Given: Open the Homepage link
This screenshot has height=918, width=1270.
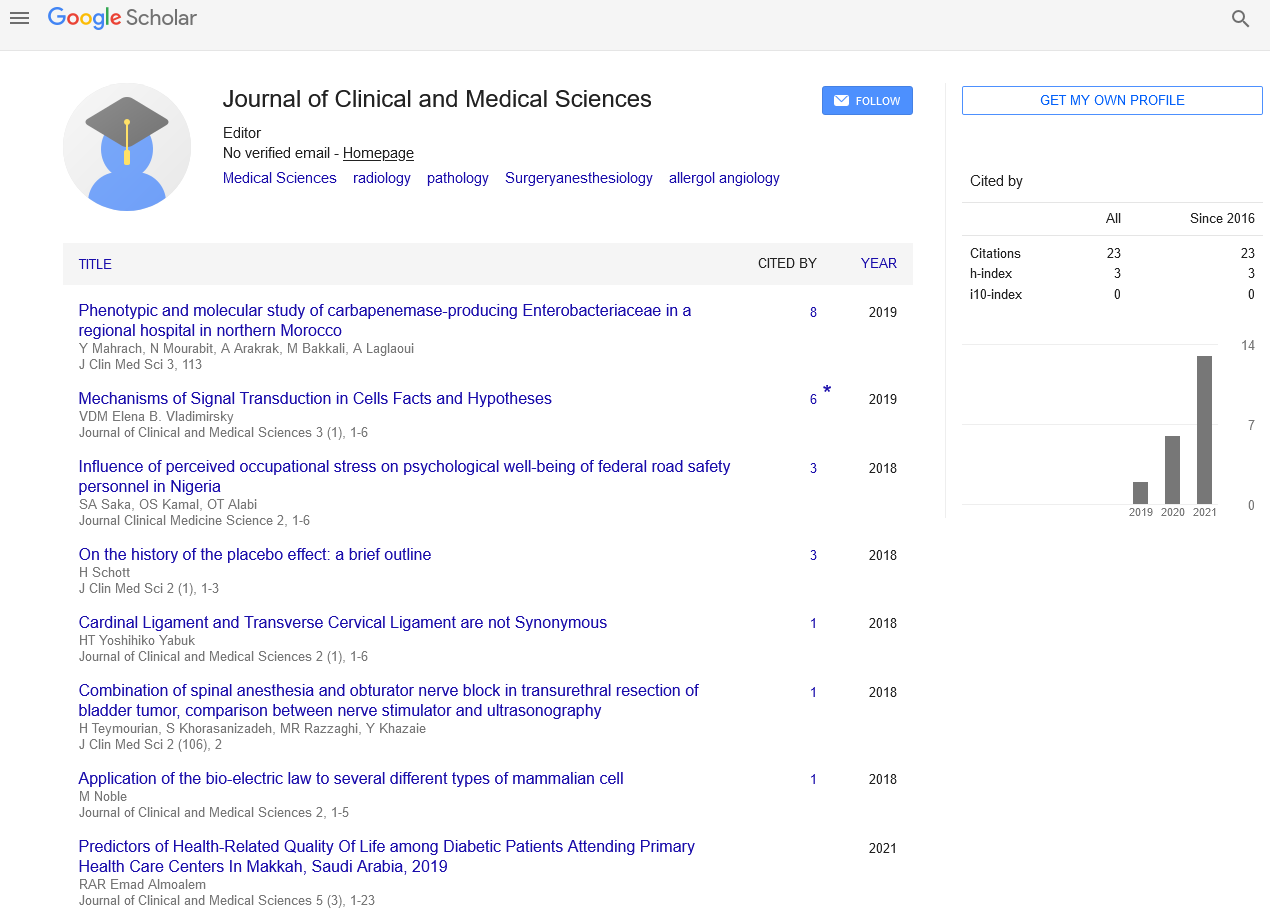Looking at the screenshot, I should point(378,153).
